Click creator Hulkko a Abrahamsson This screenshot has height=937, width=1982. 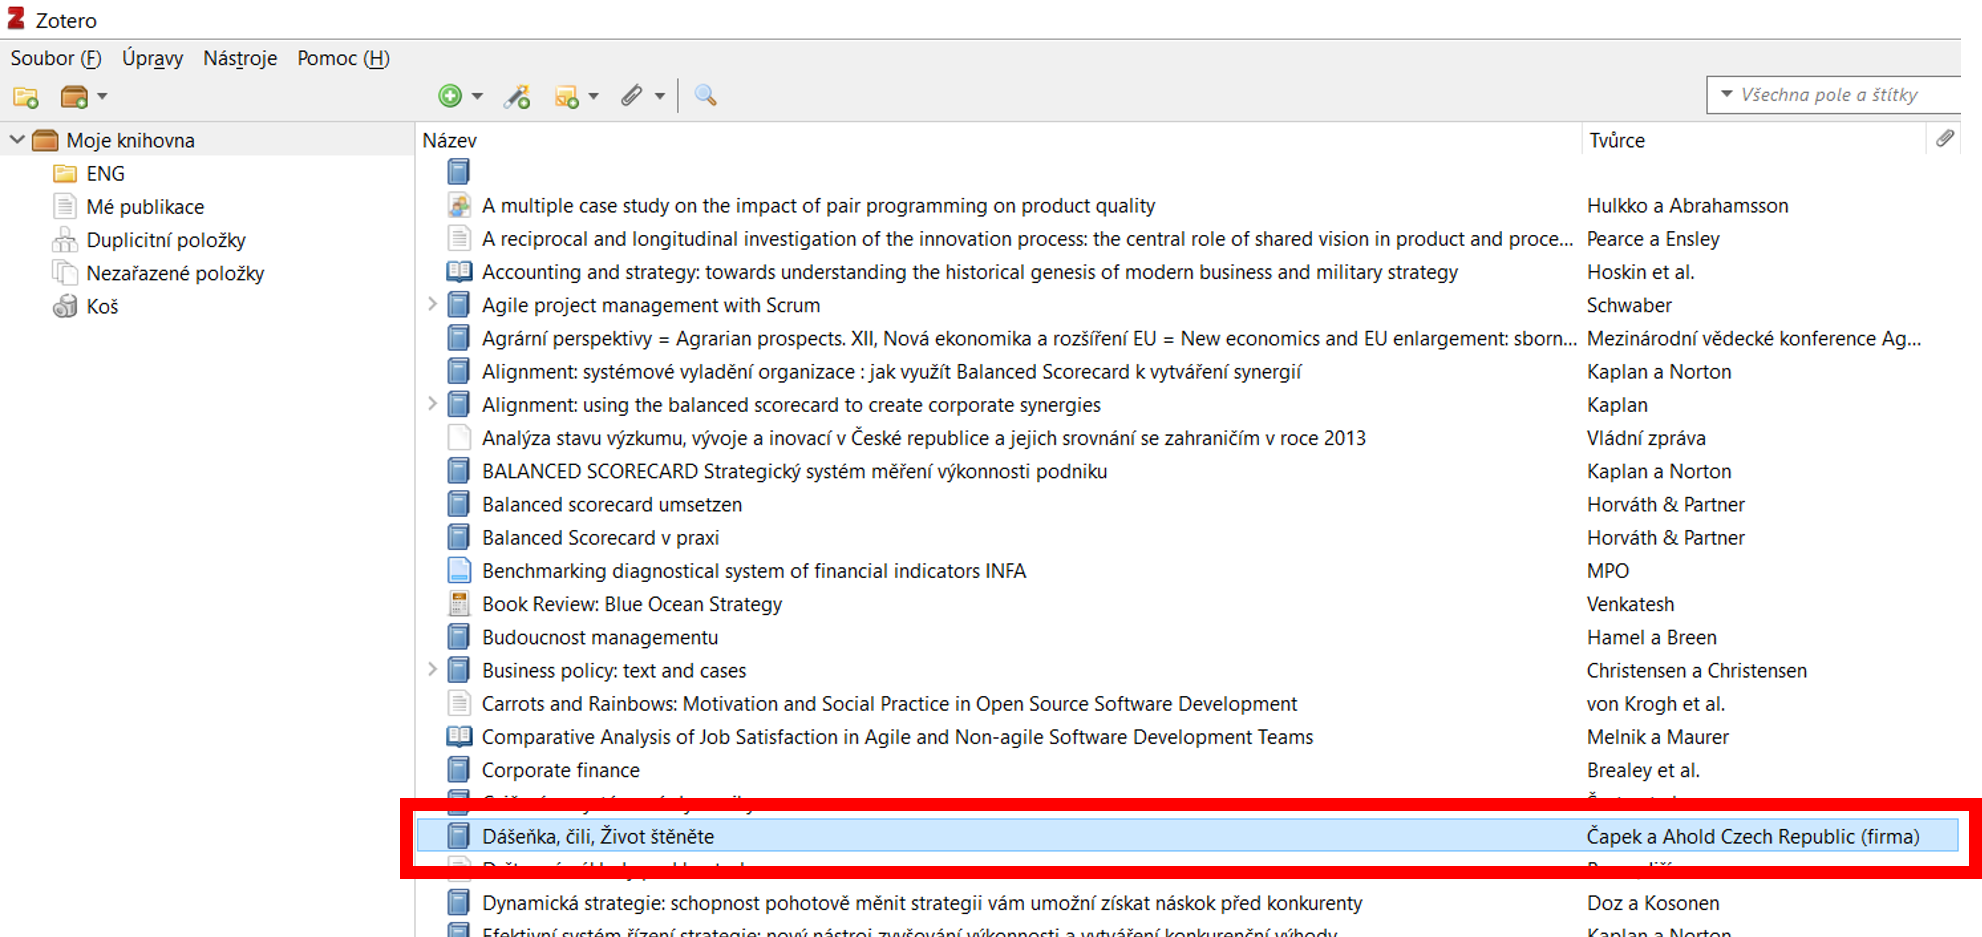1687,205
